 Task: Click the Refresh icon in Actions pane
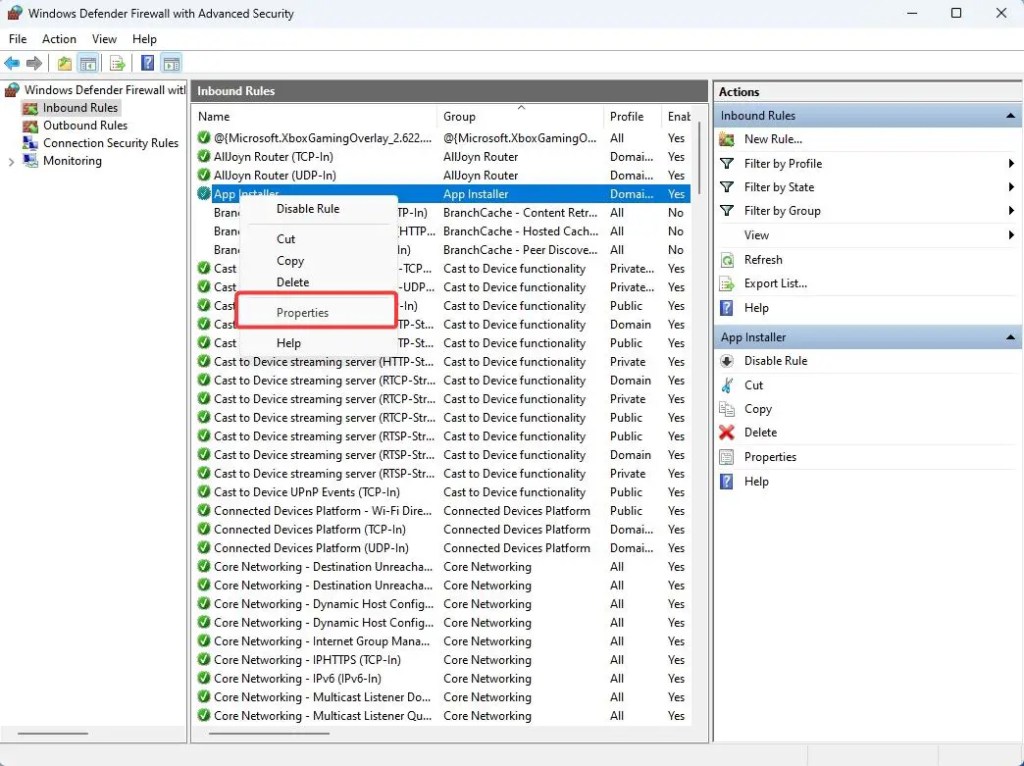[727, 260]
